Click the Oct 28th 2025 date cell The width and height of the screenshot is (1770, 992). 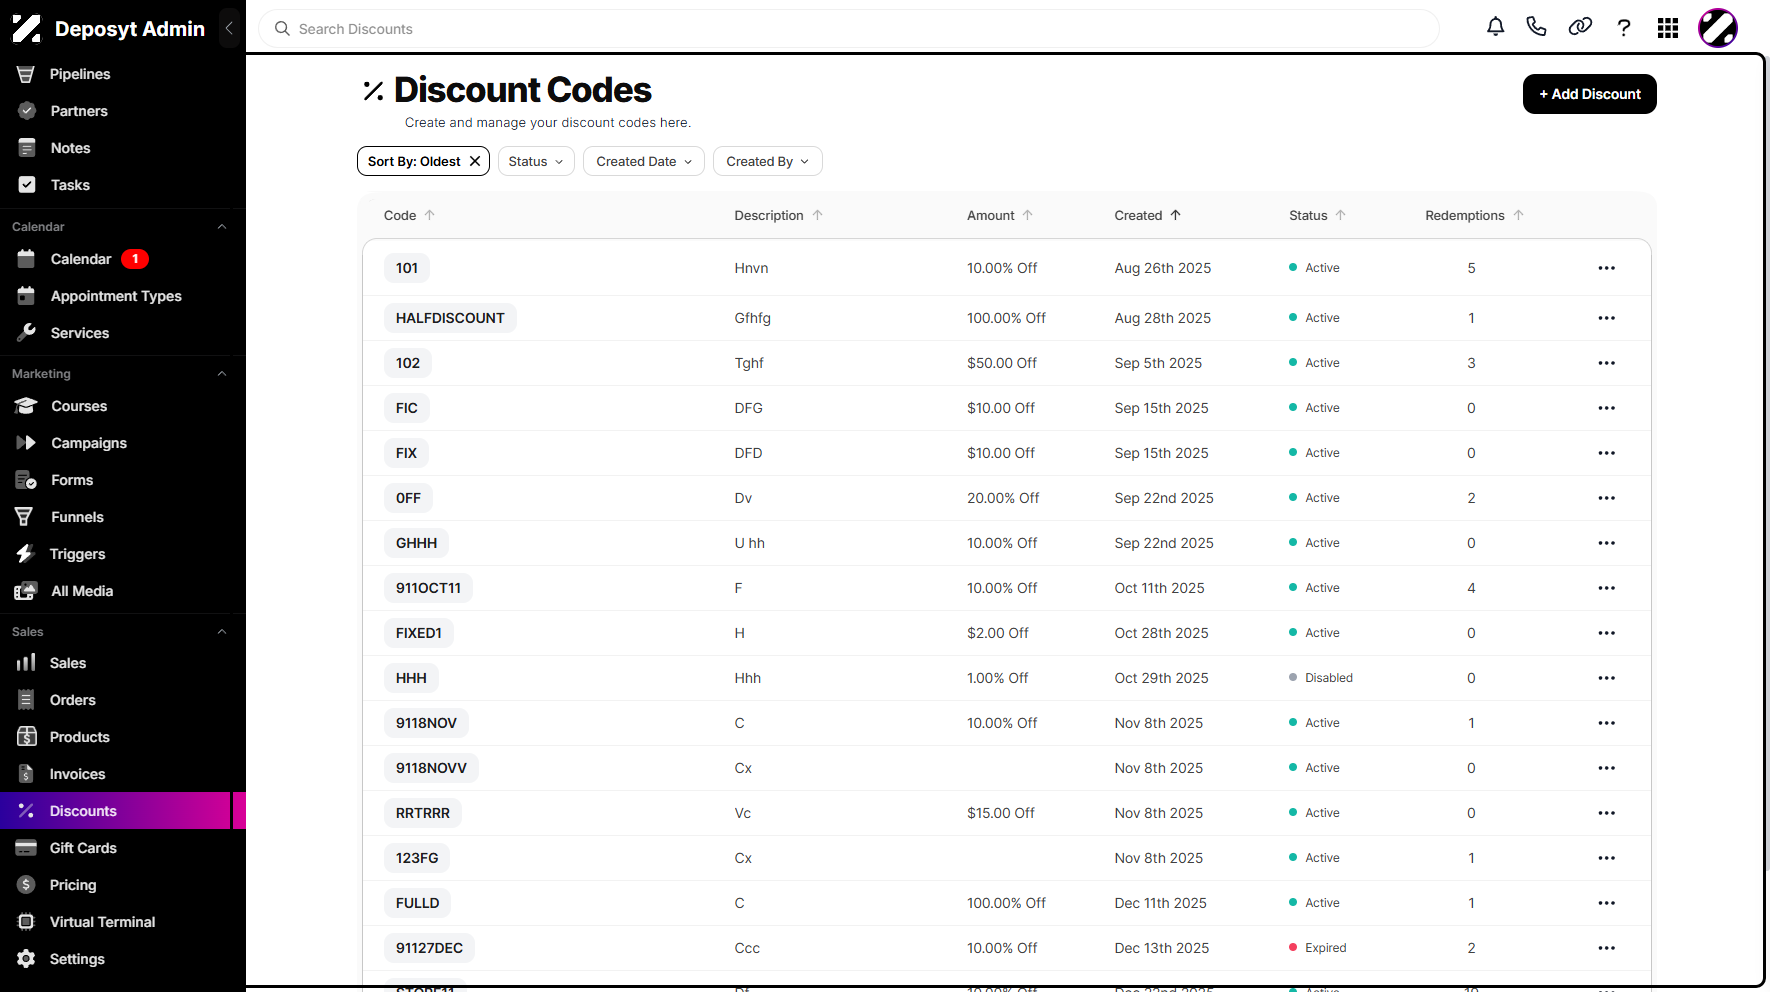click(1161, 633)
